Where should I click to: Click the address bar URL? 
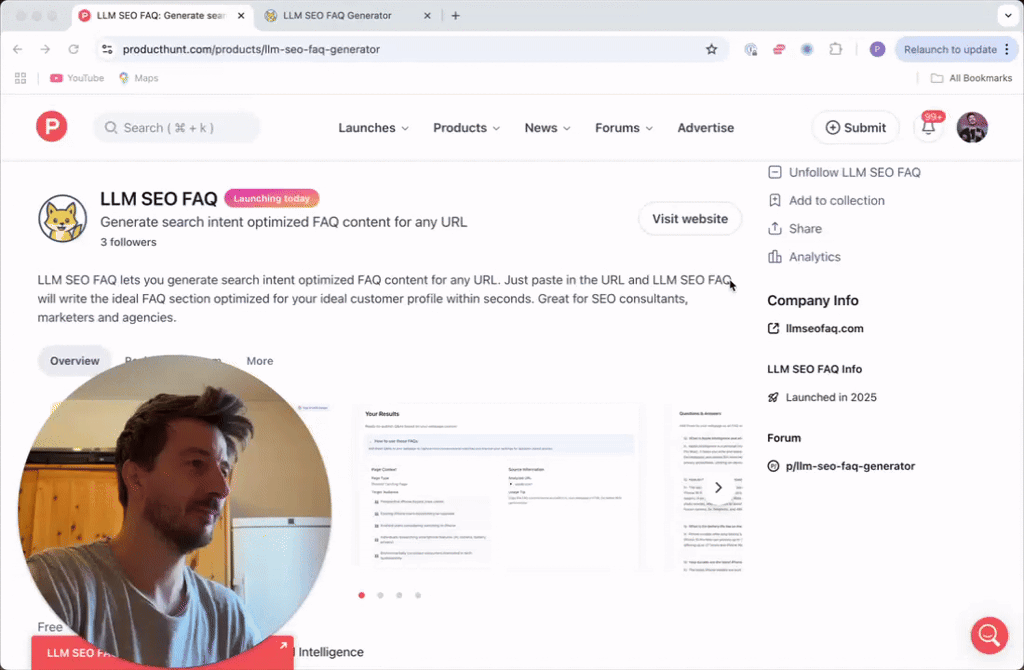pos(251,49)
